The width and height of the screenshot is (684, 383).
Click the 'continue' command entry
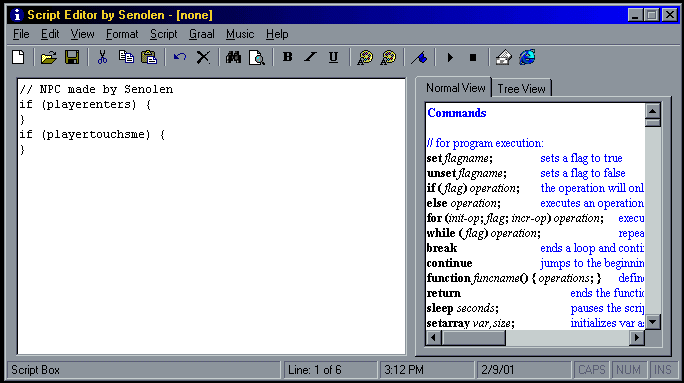point(450,263)
